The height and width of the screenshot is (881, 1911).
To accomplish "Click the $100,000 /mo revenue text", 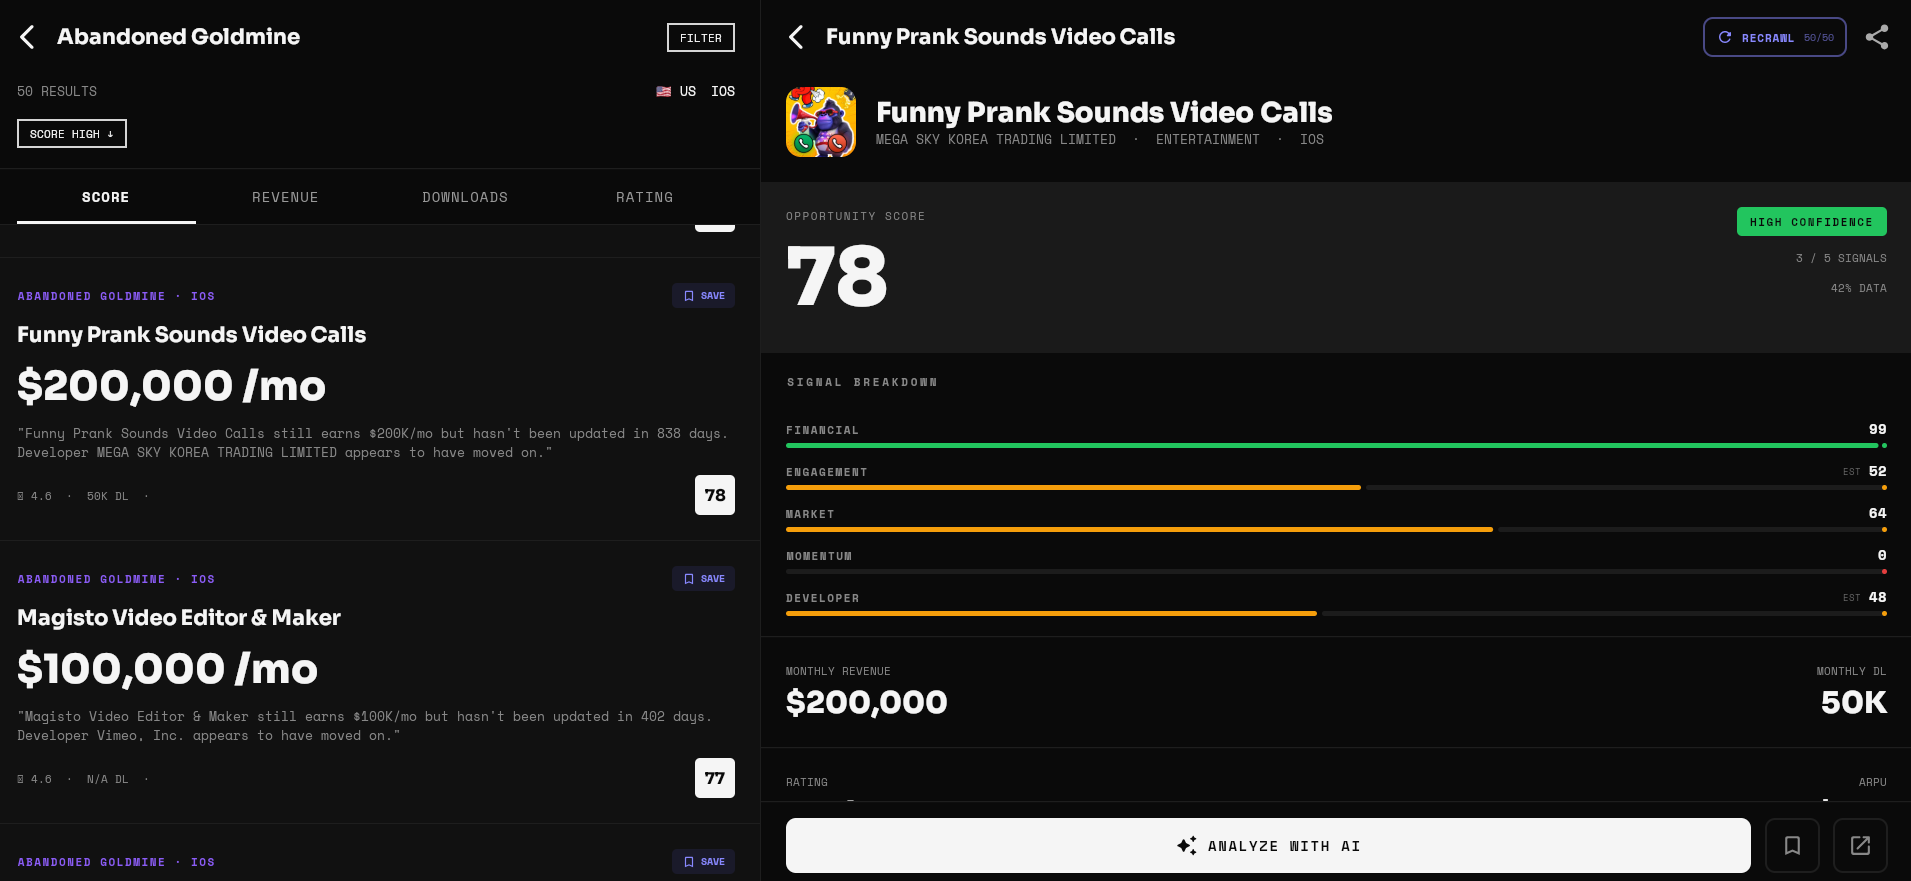I will tap(167, 669).
